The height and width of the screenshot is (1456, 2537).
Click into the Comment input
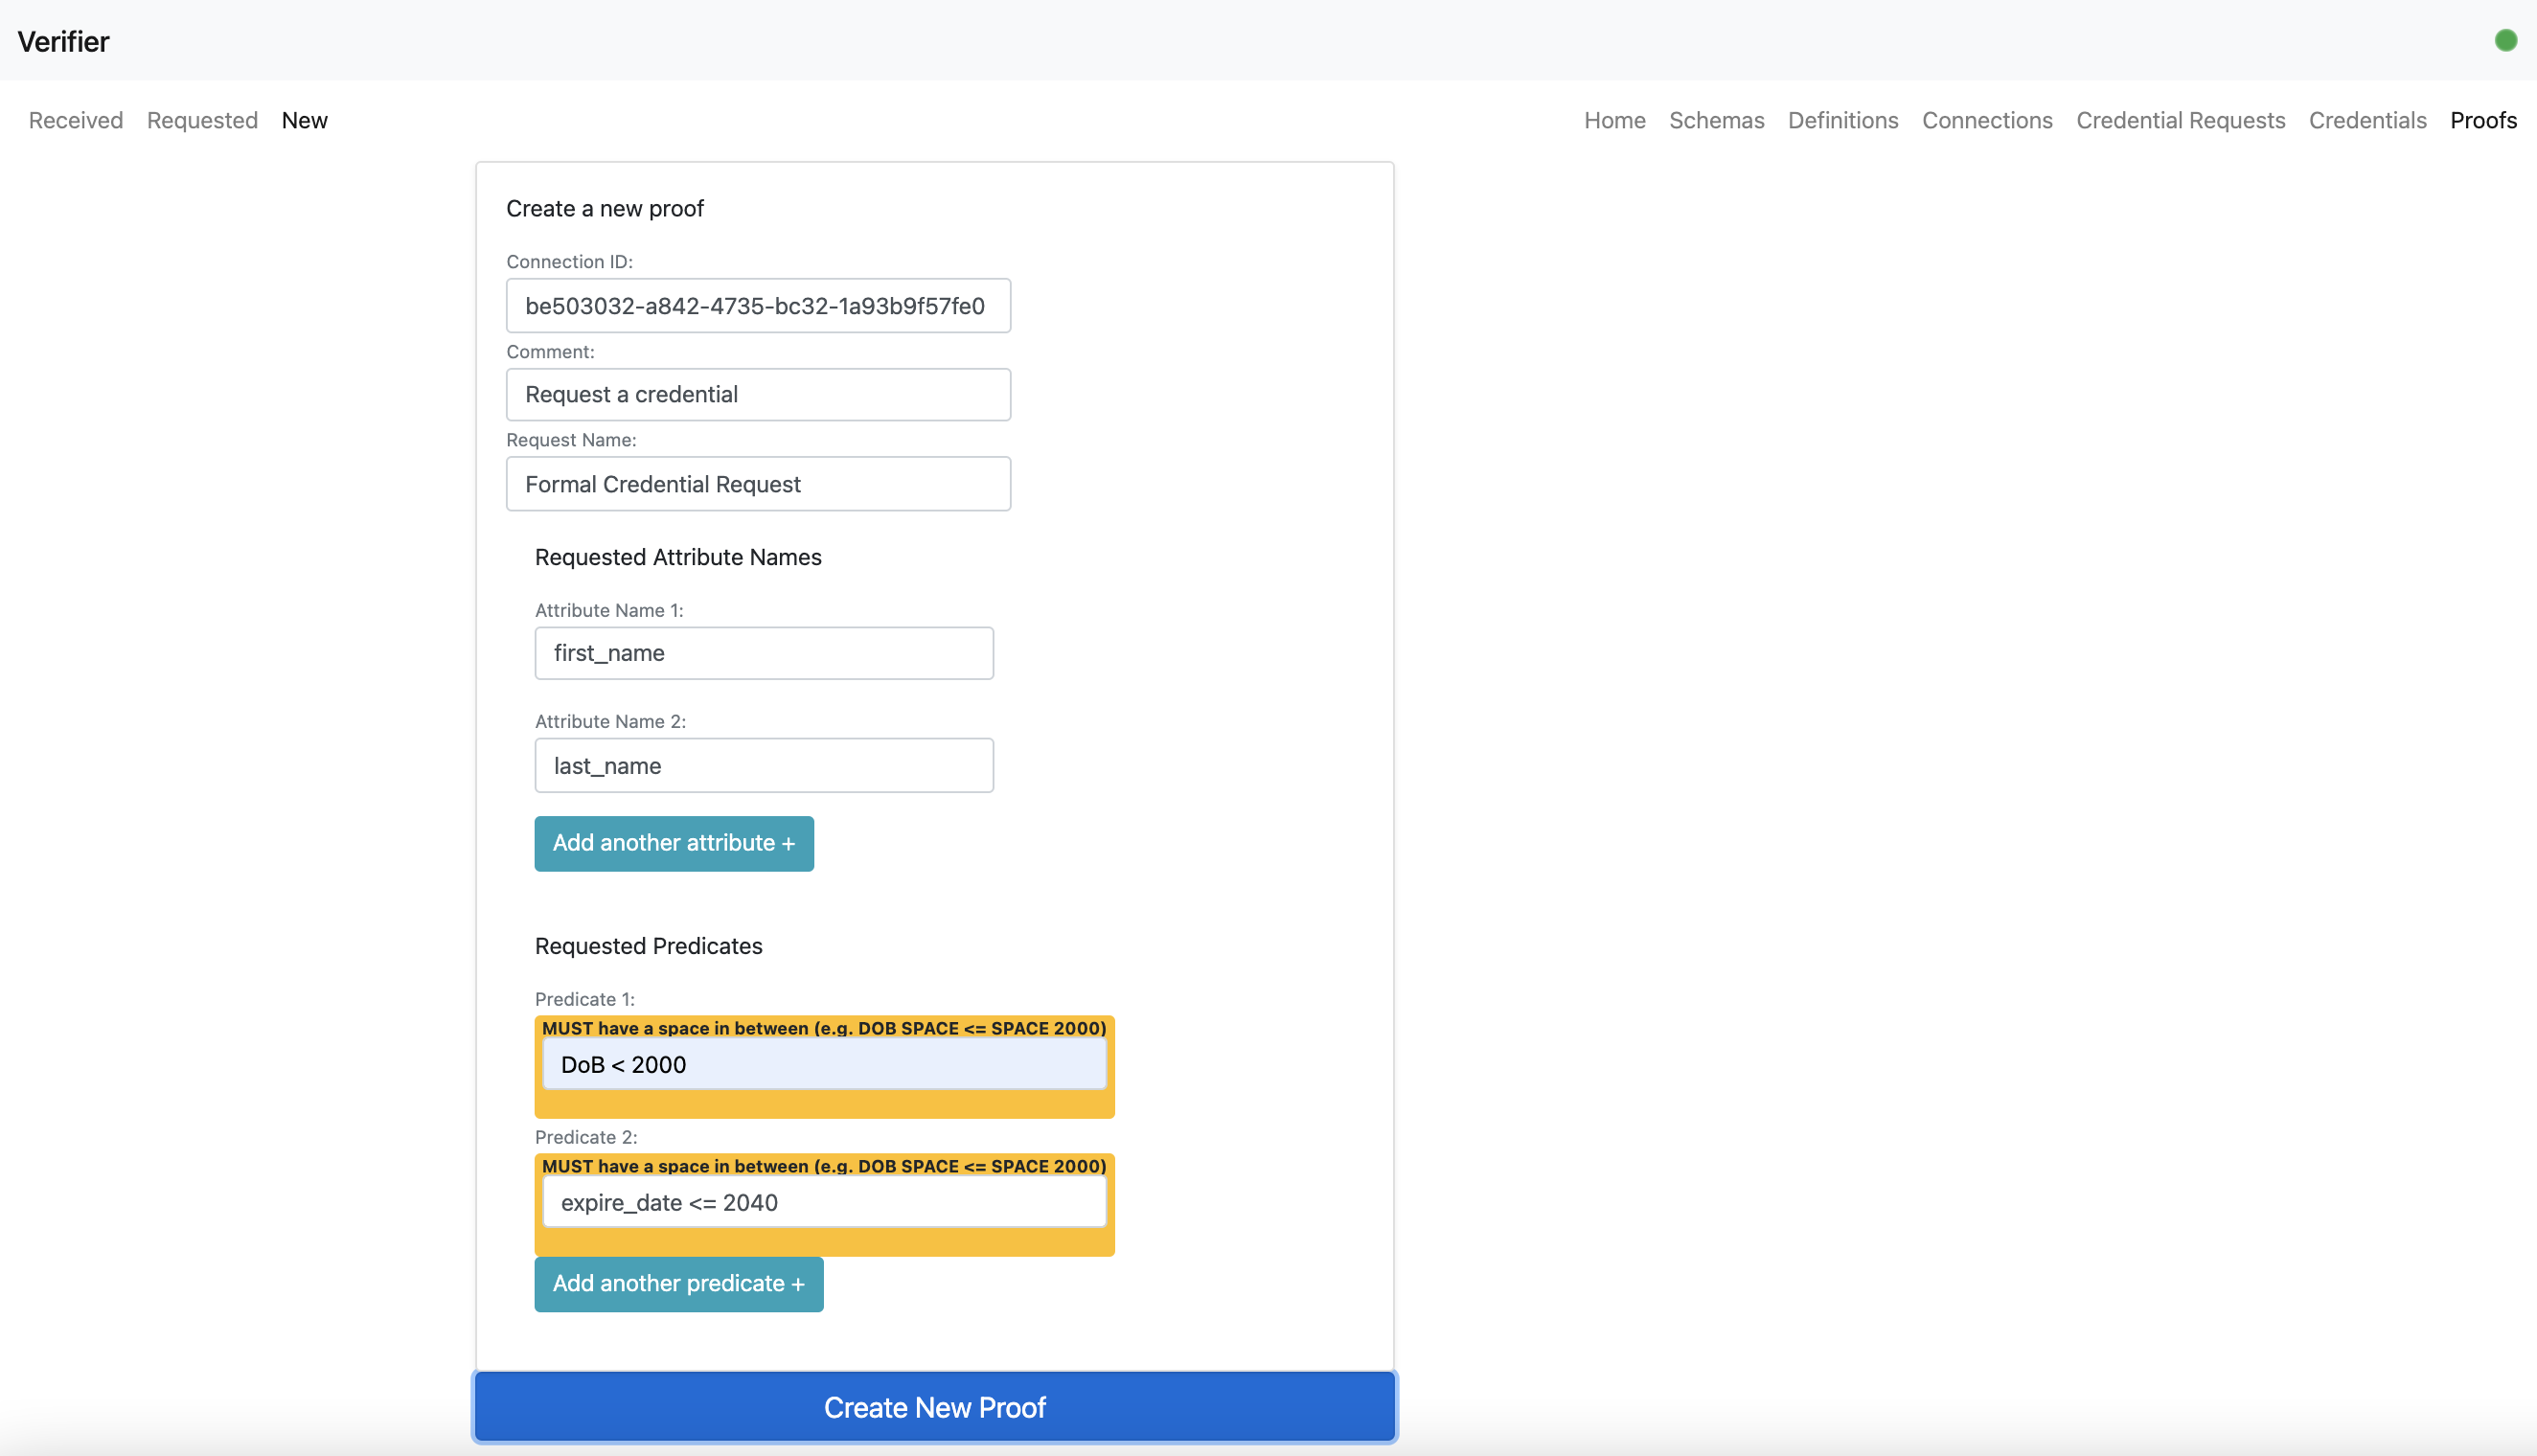point(758,395)
